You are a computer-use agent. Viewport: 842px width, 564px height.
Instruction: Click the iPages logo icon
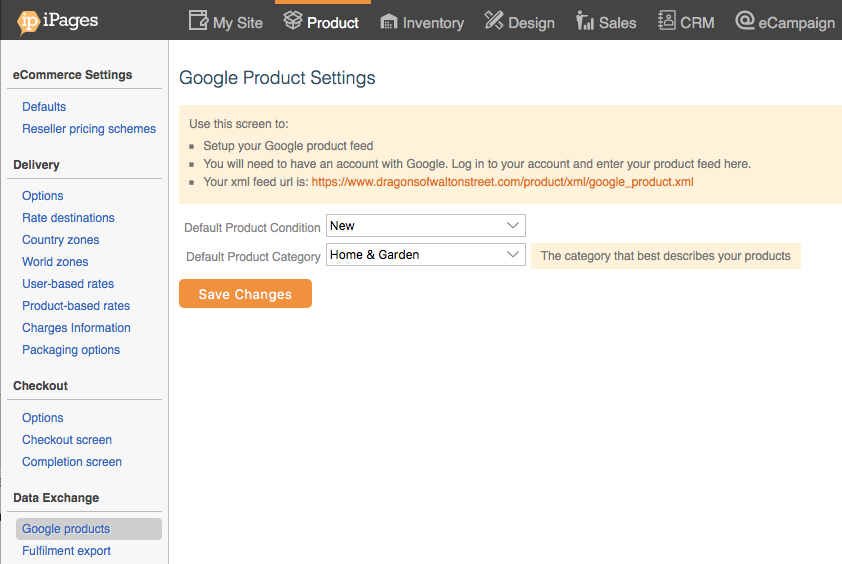[28, 23]
